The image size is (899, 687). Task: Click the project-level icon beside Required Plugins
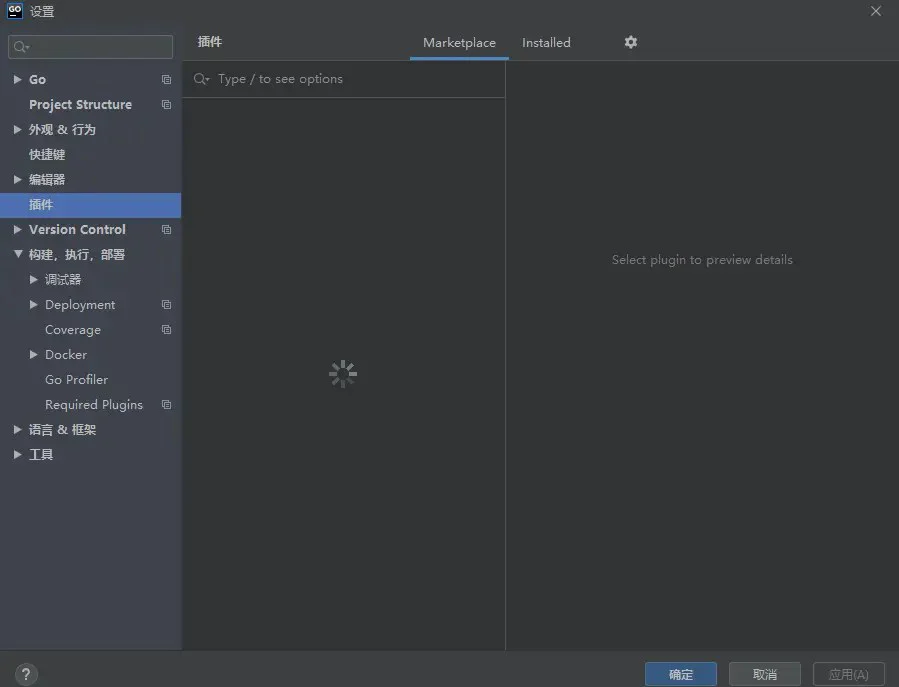coord(166,405)
